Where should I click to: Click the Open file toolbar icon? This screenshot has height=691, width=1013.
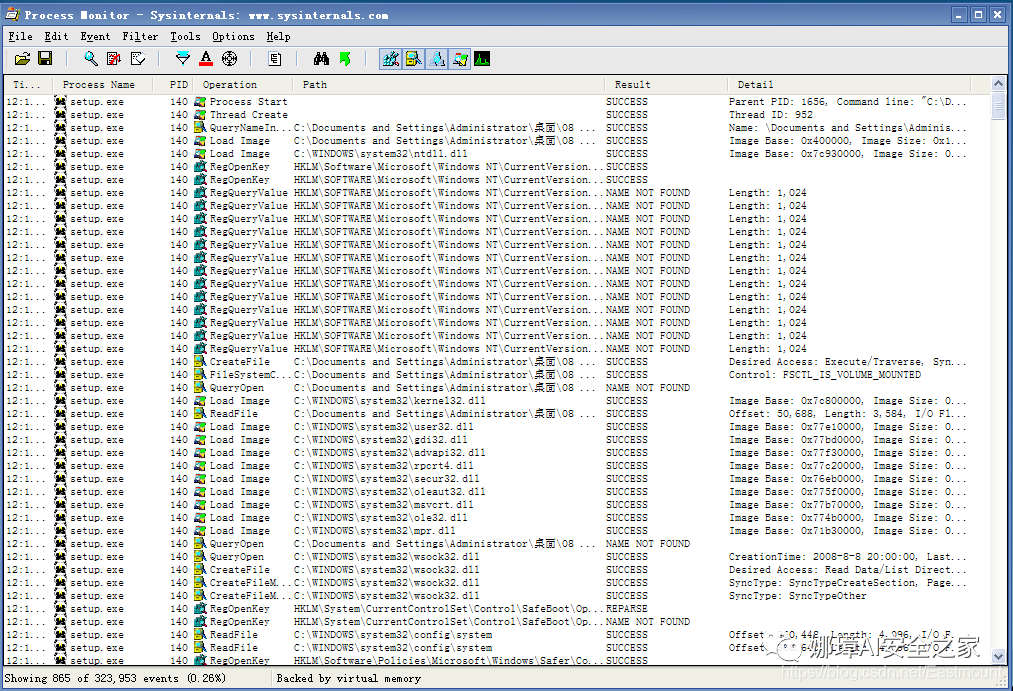pyautogui.click(x=23, y=59)
